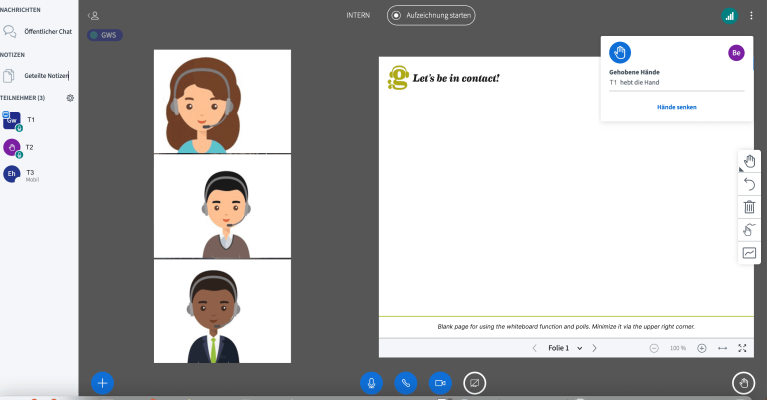Mute the microphone
The width and height of the screenshot is (767, 400).
click(x=371, y=382)
